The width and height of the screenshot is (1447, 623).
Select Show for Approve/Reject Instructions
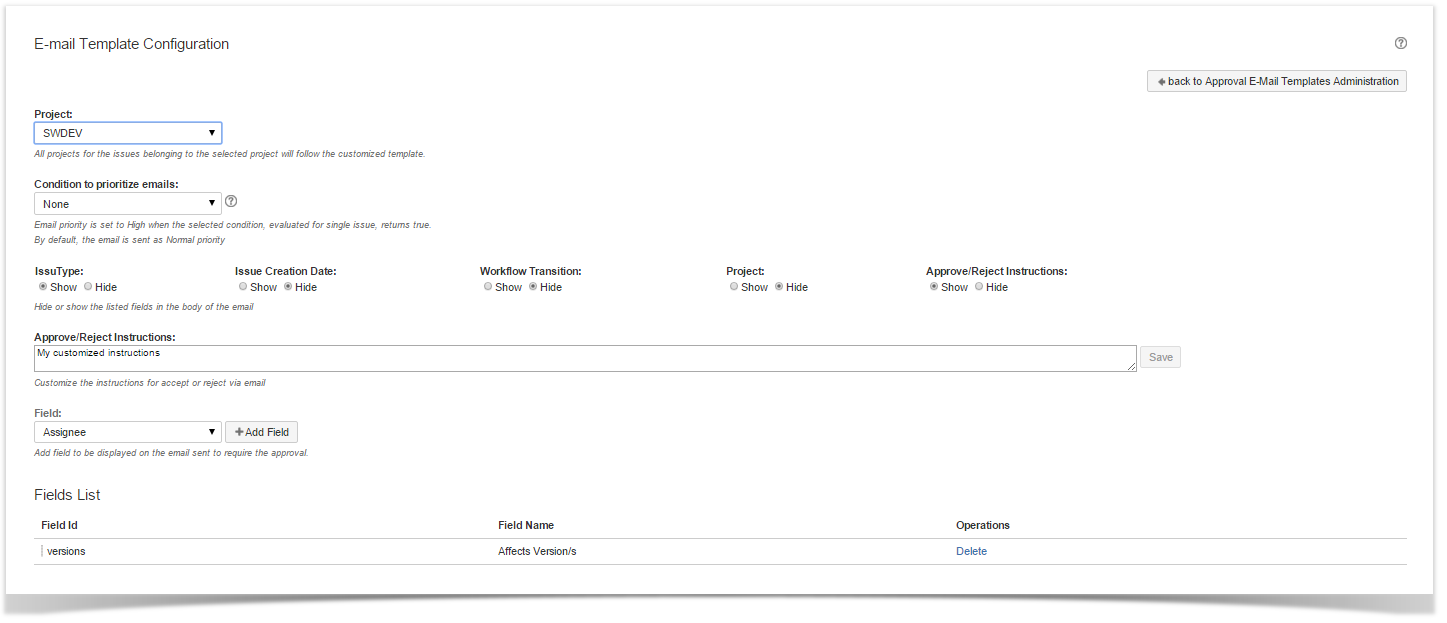coord(934,287)
